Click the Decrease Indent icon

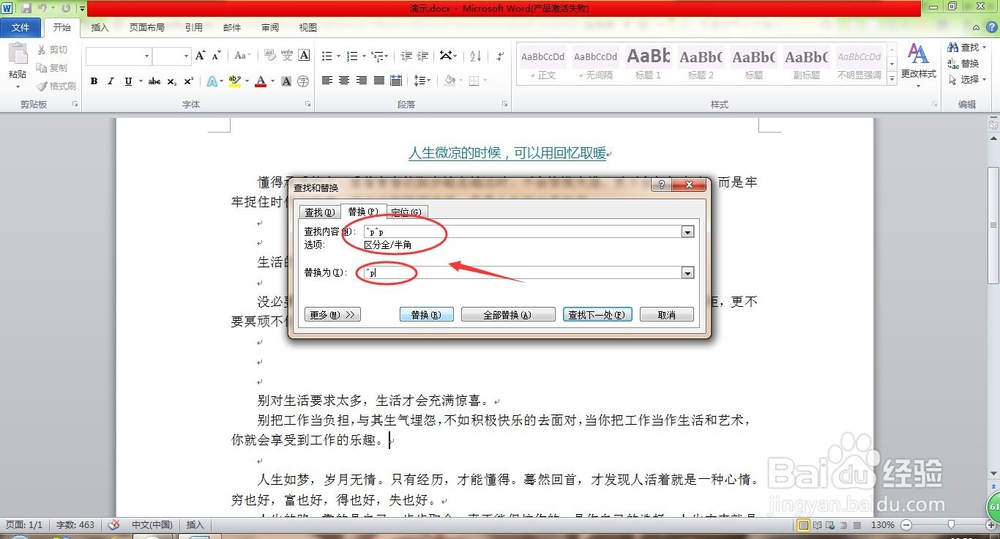(x=406, y=56)
